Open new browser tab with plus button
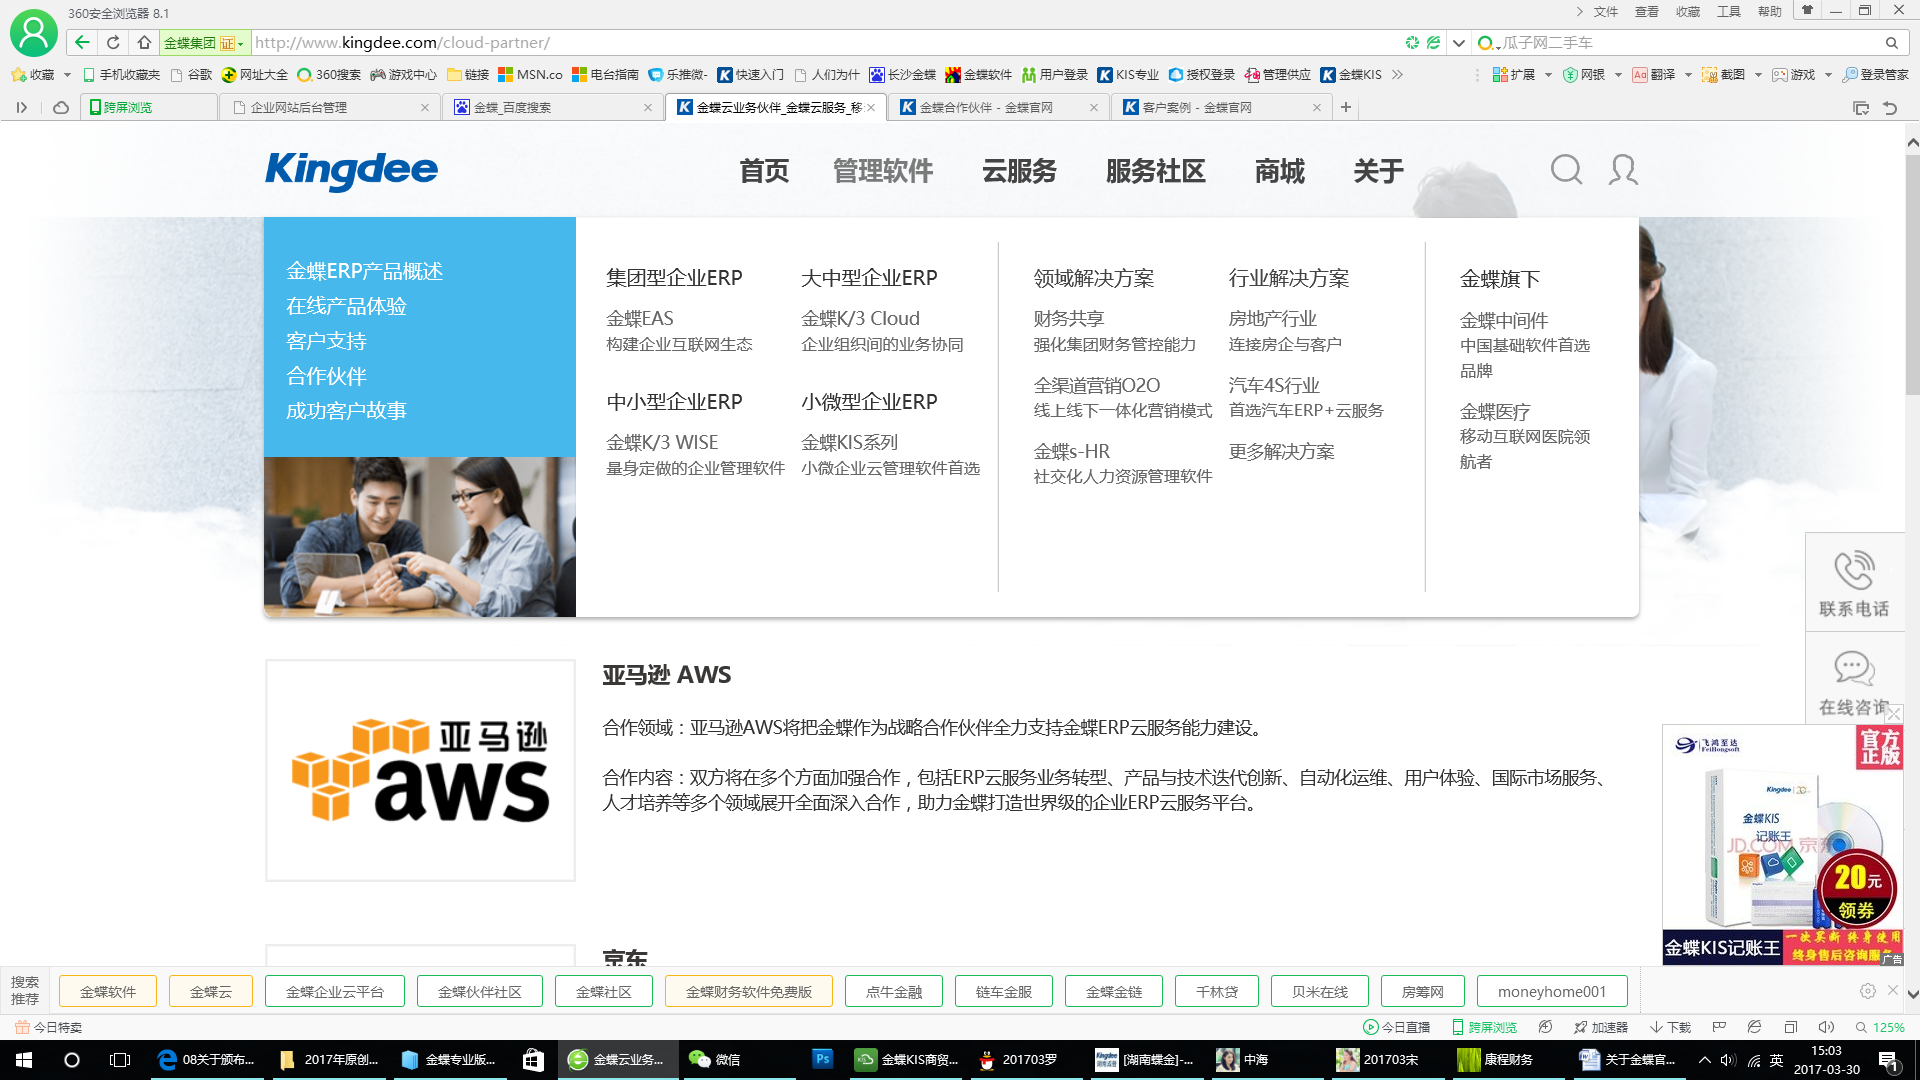1920x1080 pixels. click(x=1346, y=107)
